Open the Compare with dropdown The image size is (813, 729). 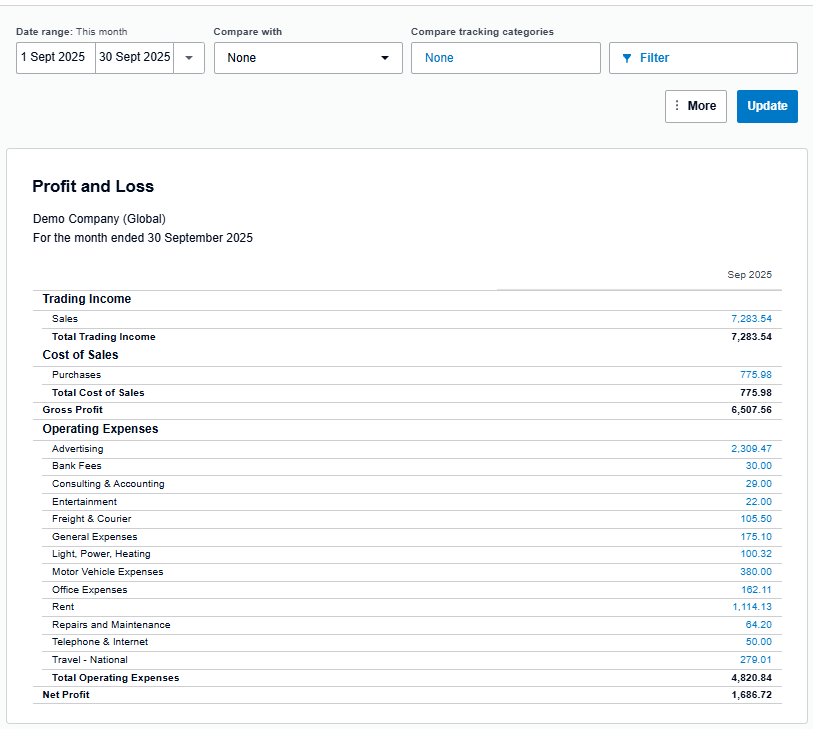[x=307, y=58]
